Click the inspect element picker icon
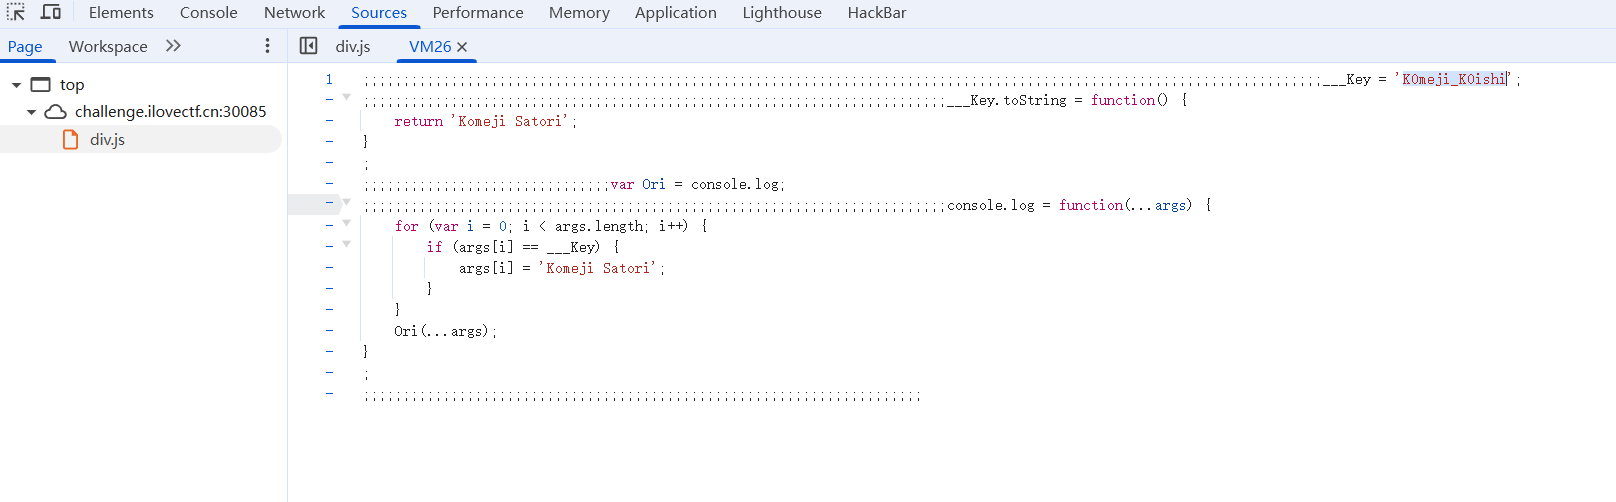The image size is (1616, 502). coord(16,13)
